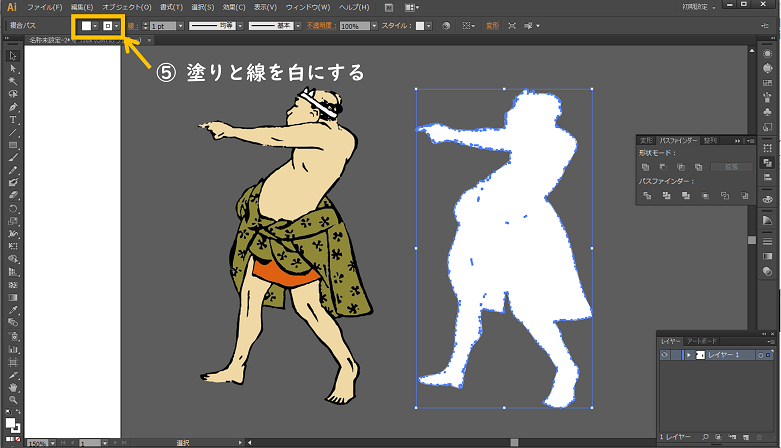Viewport: 781px width, 448px height.
Task: Open the zoom level dropdown at bottom left
Action: 52,443
